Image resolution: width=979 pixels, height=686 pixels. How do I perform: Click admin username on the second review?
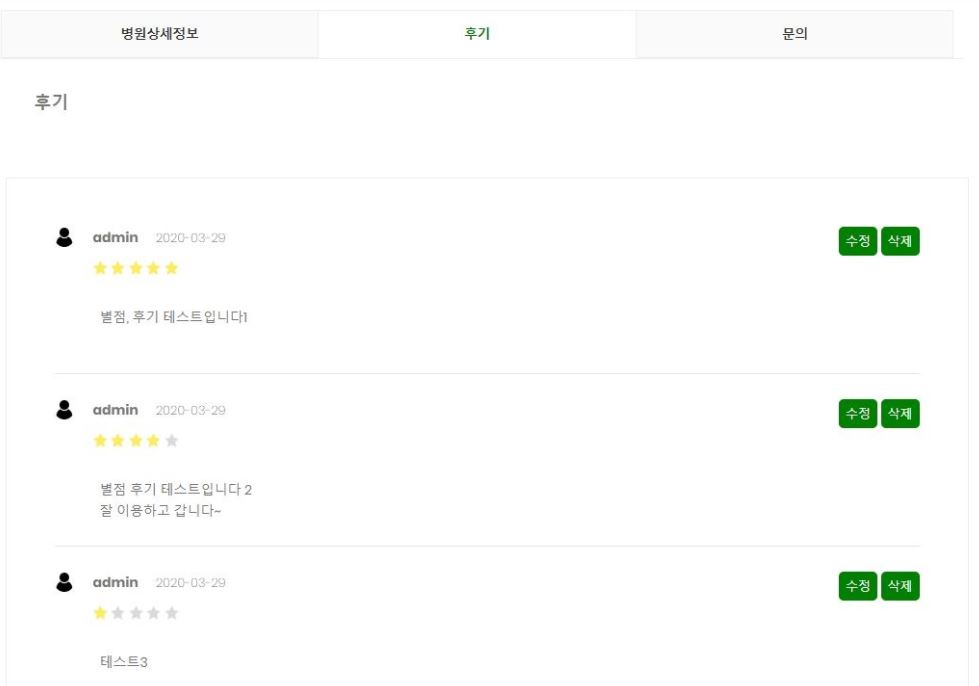pyautogui.click(x=116, y=409)
